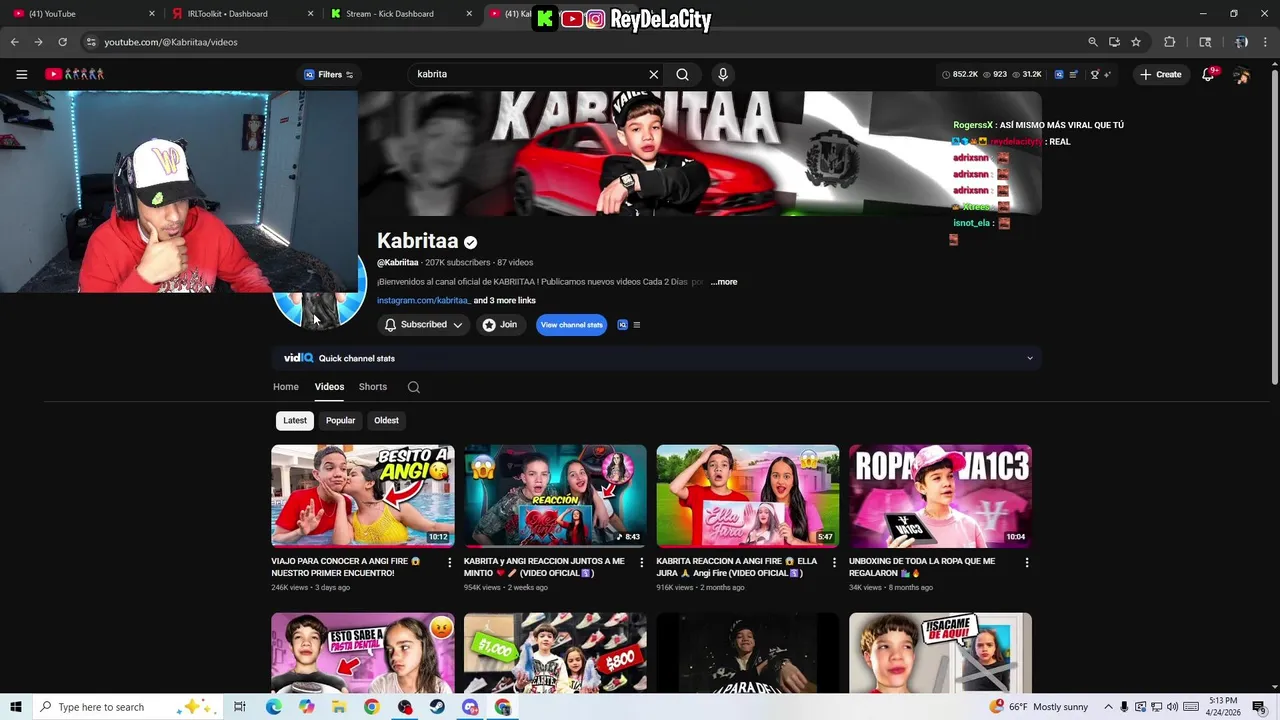Open options for UNBOXING DE TODA LA ROPA video
The width and height of the screenshot is (1280, 720).
(1026, 563)
